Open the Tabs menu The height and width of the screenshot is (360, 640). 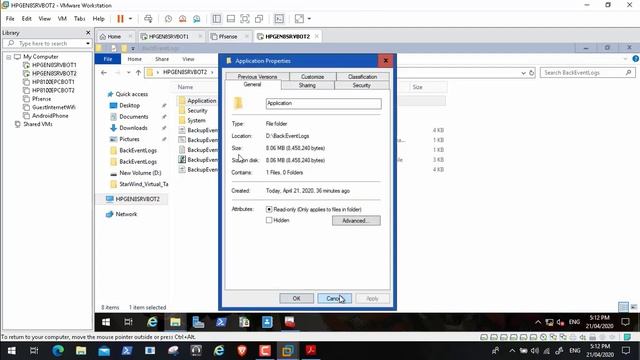(x=80, y=19)
